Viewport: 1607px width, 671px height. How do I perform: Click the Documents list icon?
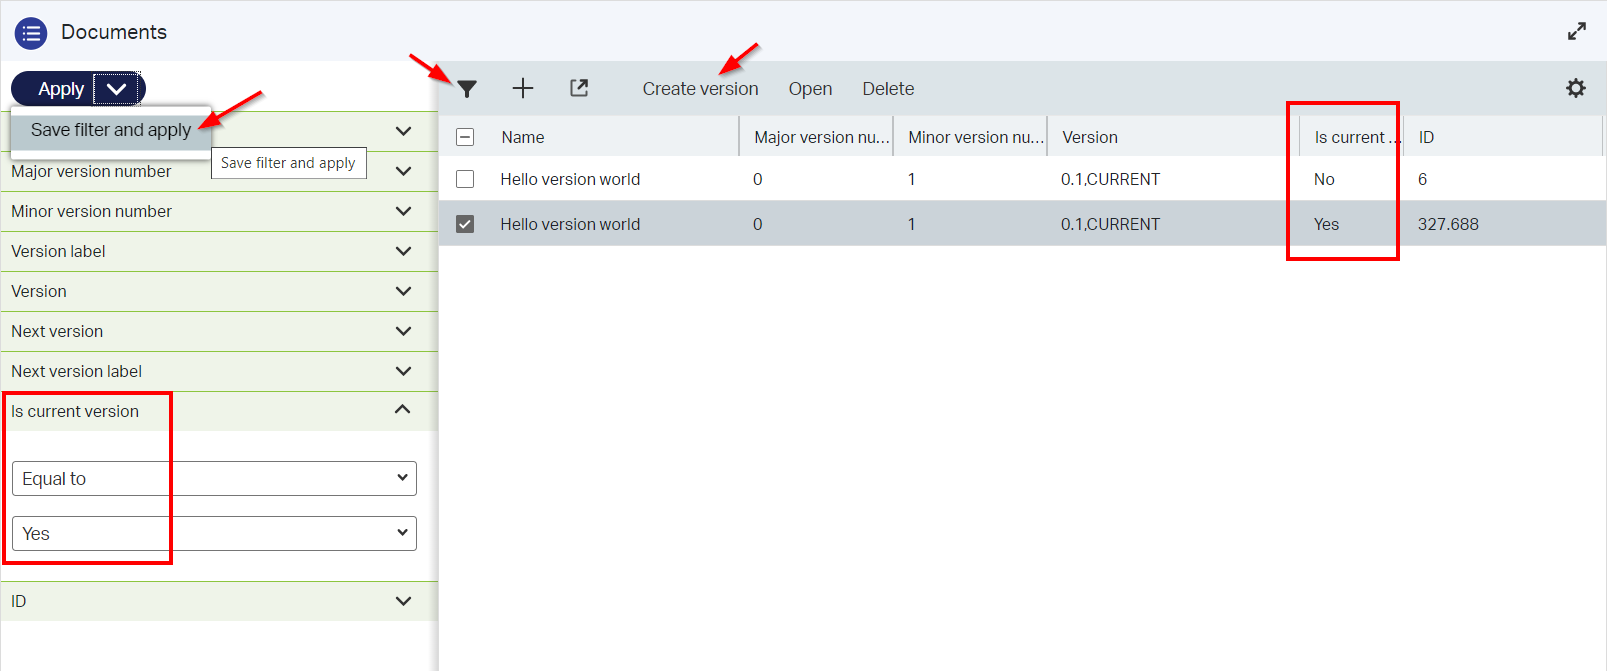(31, 33)
